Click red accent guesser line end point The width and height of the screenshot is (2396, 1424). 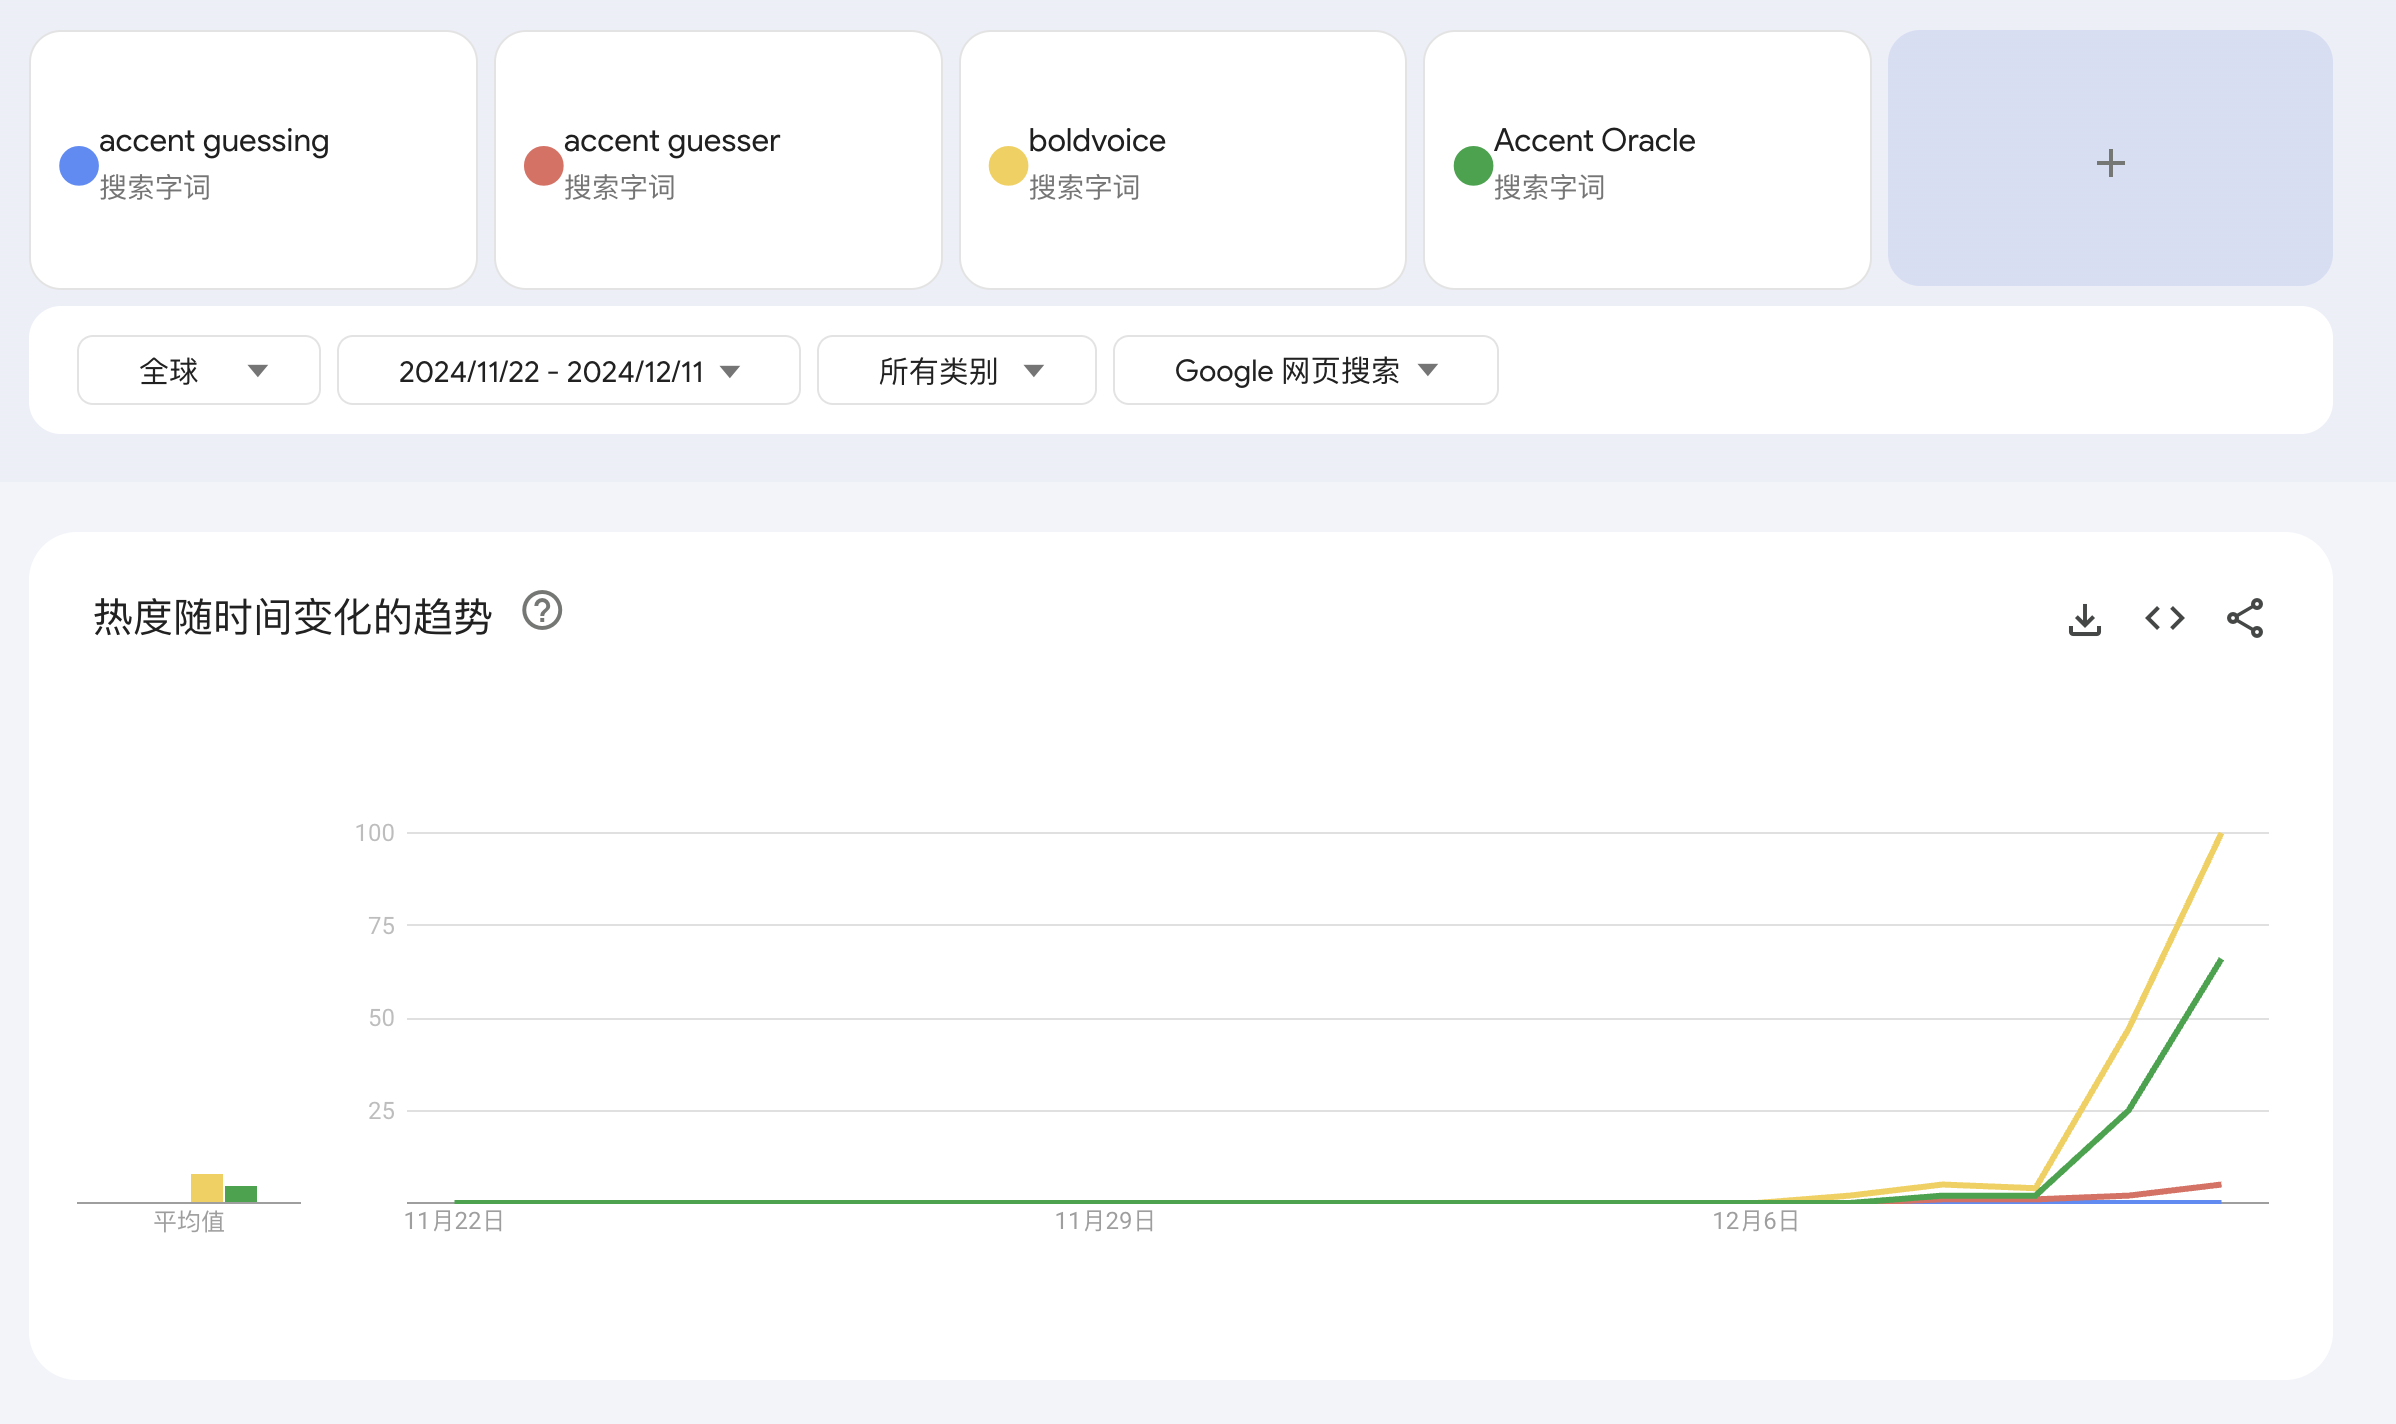pos(2220,1185)
